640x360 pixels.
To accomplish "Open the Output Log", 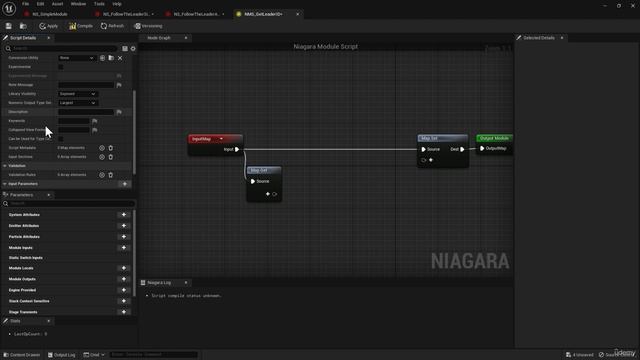I will (62, 355).
